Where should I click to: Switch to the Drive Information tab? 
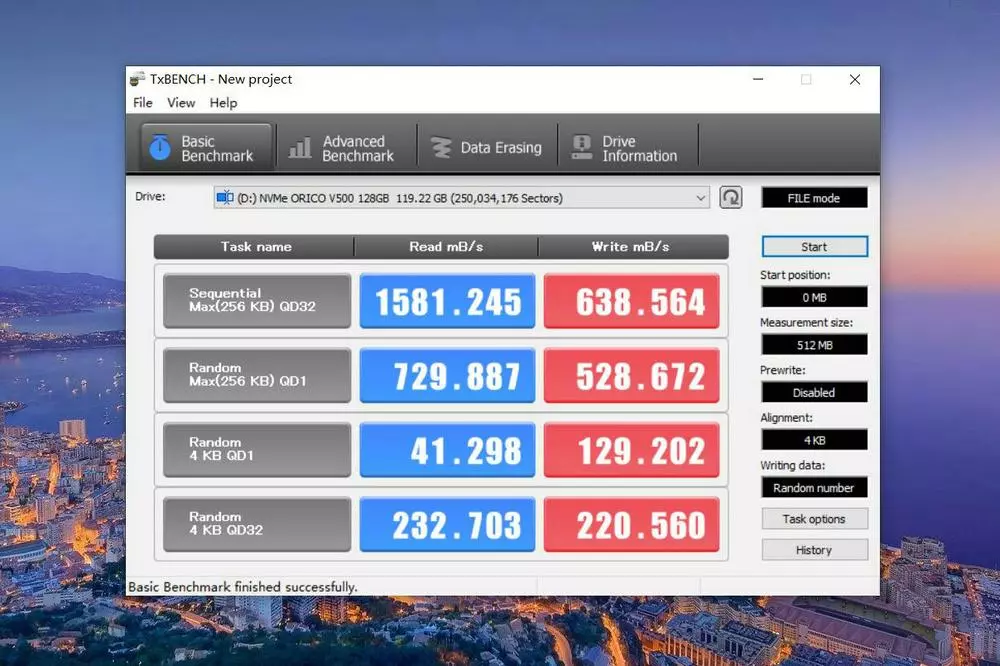[x=628, y=147]
